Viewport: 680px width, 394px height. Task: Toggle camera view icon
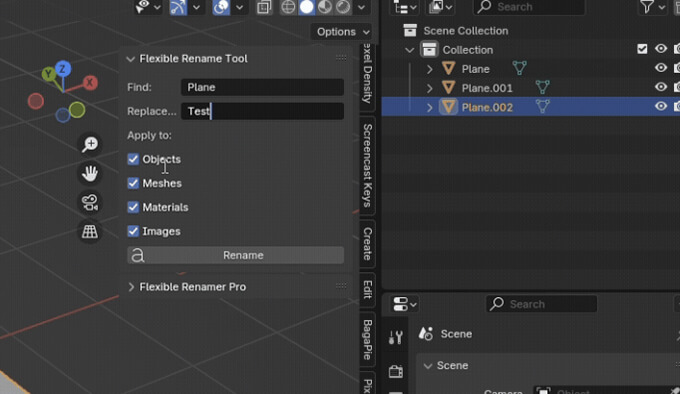pos(90,202)
